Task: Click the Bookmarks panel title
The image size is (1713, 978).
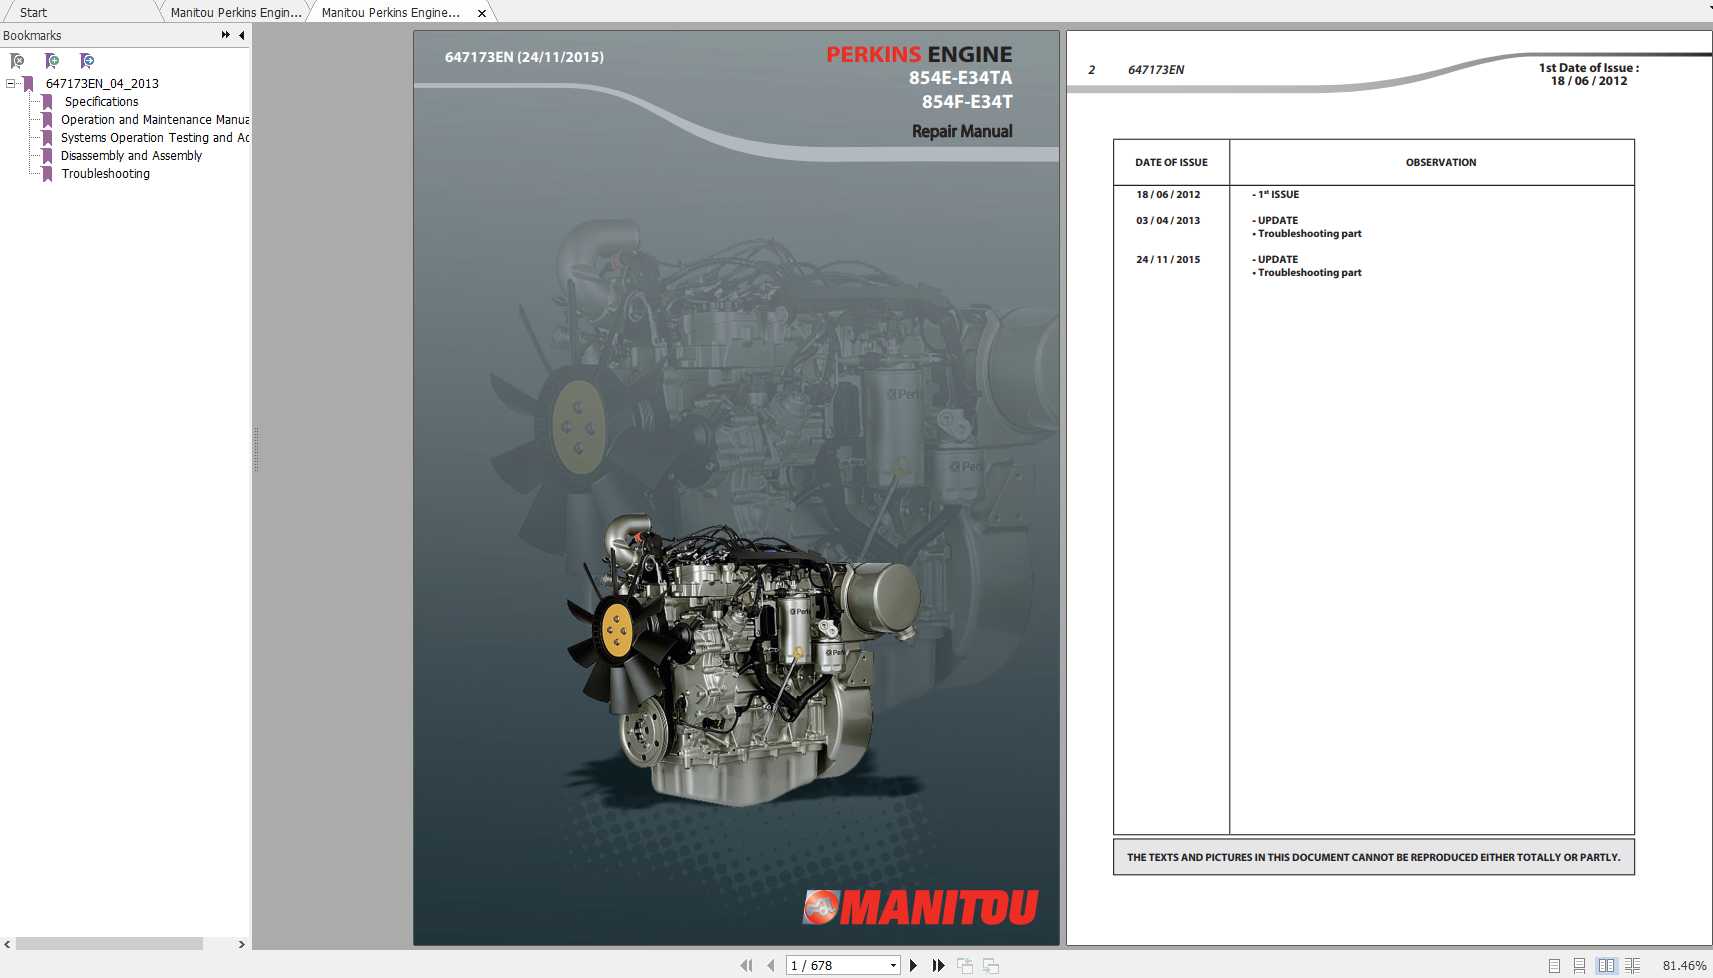Action: pyautogui.click(x=32, y=35)
